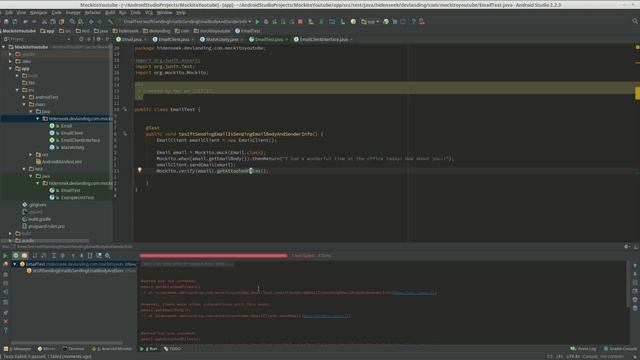Image resolution: width=640 pixels, height=360 pixels.
Task: Toggle sort by duration in Run toolbar
Action: click(x=44, y=256)
